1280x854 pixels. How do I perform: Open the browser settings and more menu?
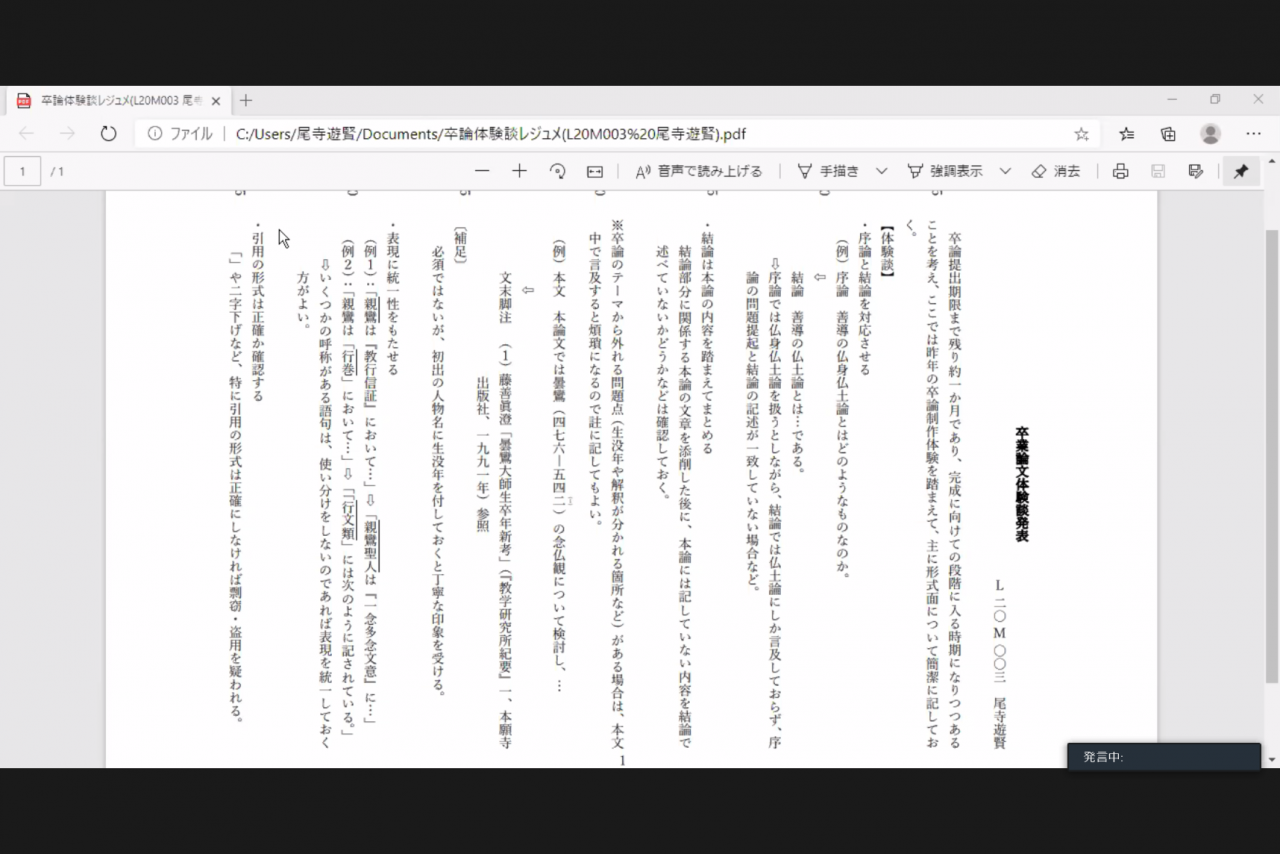point(1253,134)
